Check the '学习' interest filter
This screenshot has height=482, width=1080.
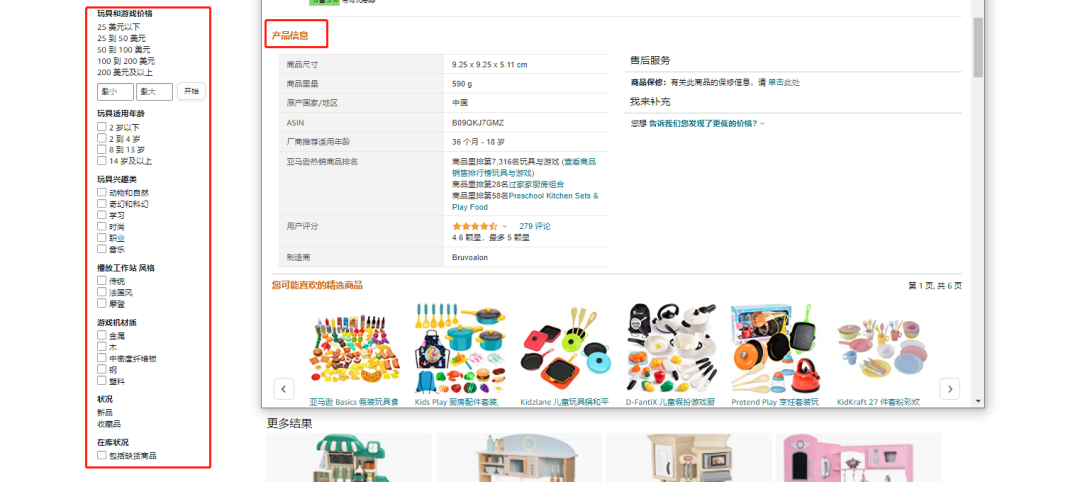pos(102,215)
